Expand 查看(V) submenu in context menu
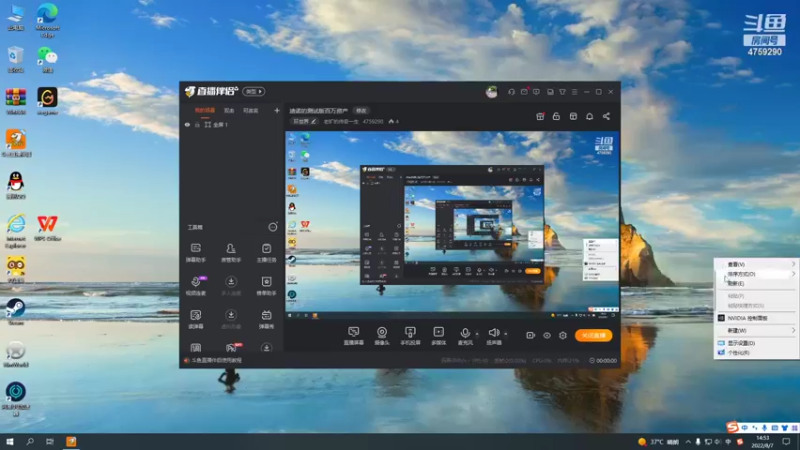 [x=757, y=264]
